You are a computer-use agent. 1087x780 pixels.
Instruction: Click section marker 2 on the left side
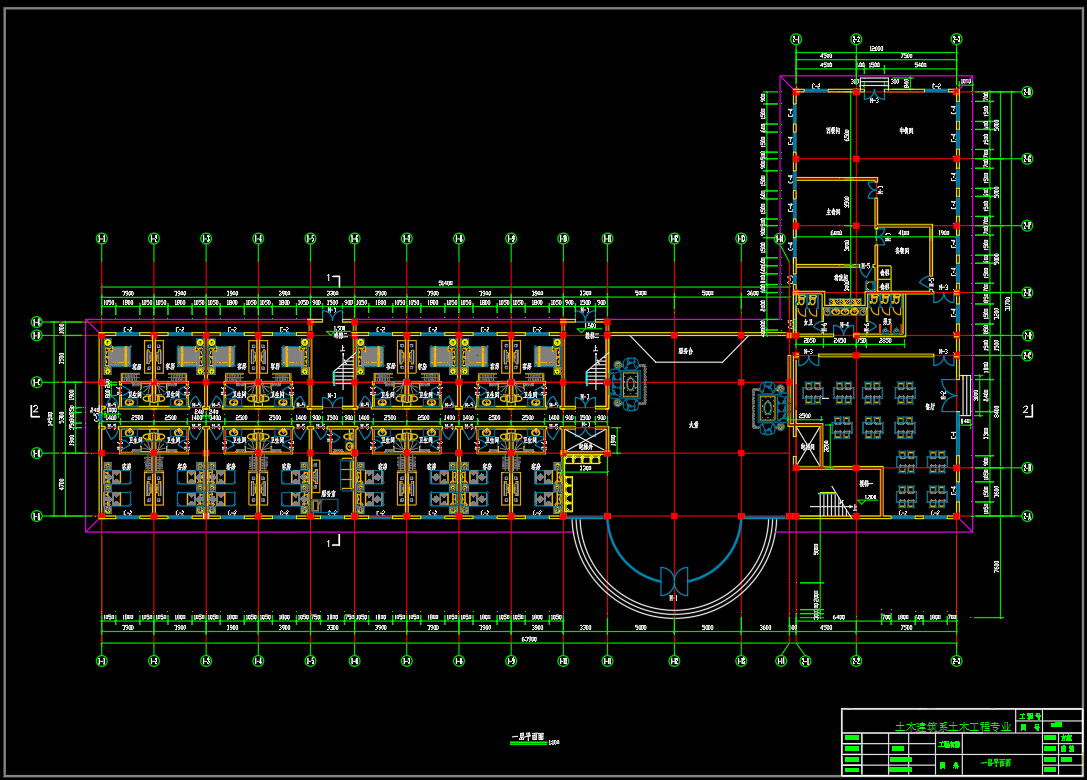[x=34, y=411]
